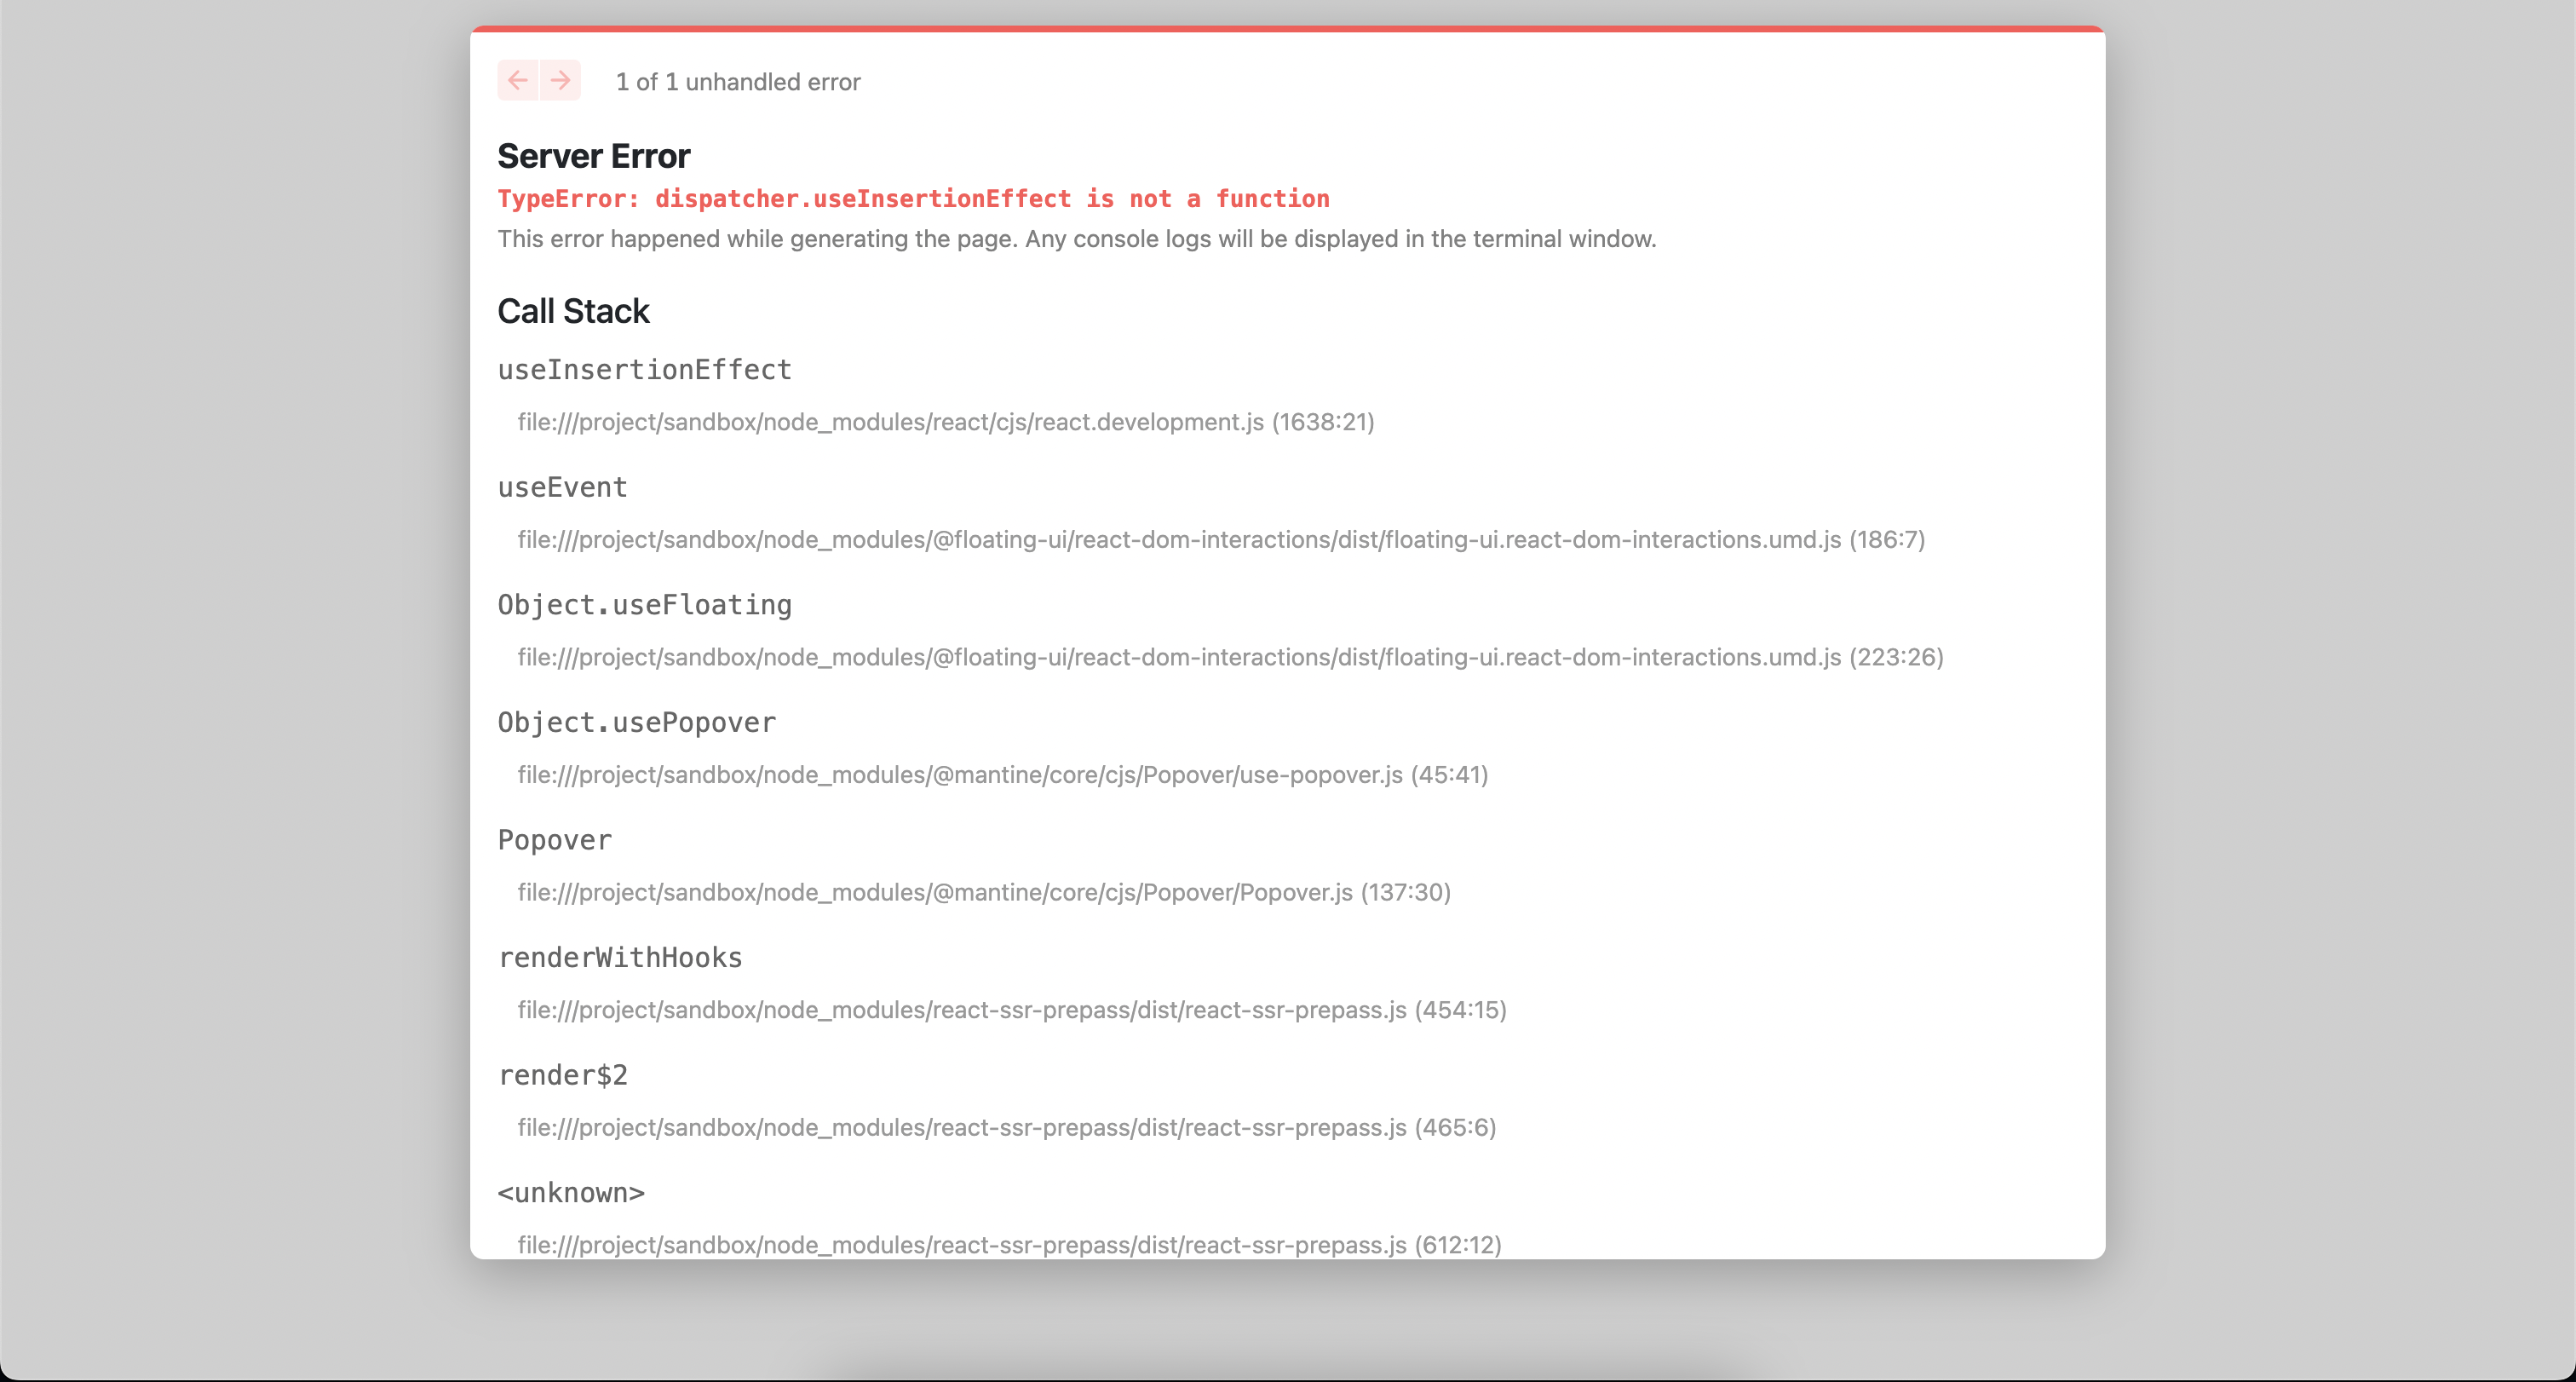Click the Call Stack heading
This screenshot has width=2576, height=1382.
[573, 310]
